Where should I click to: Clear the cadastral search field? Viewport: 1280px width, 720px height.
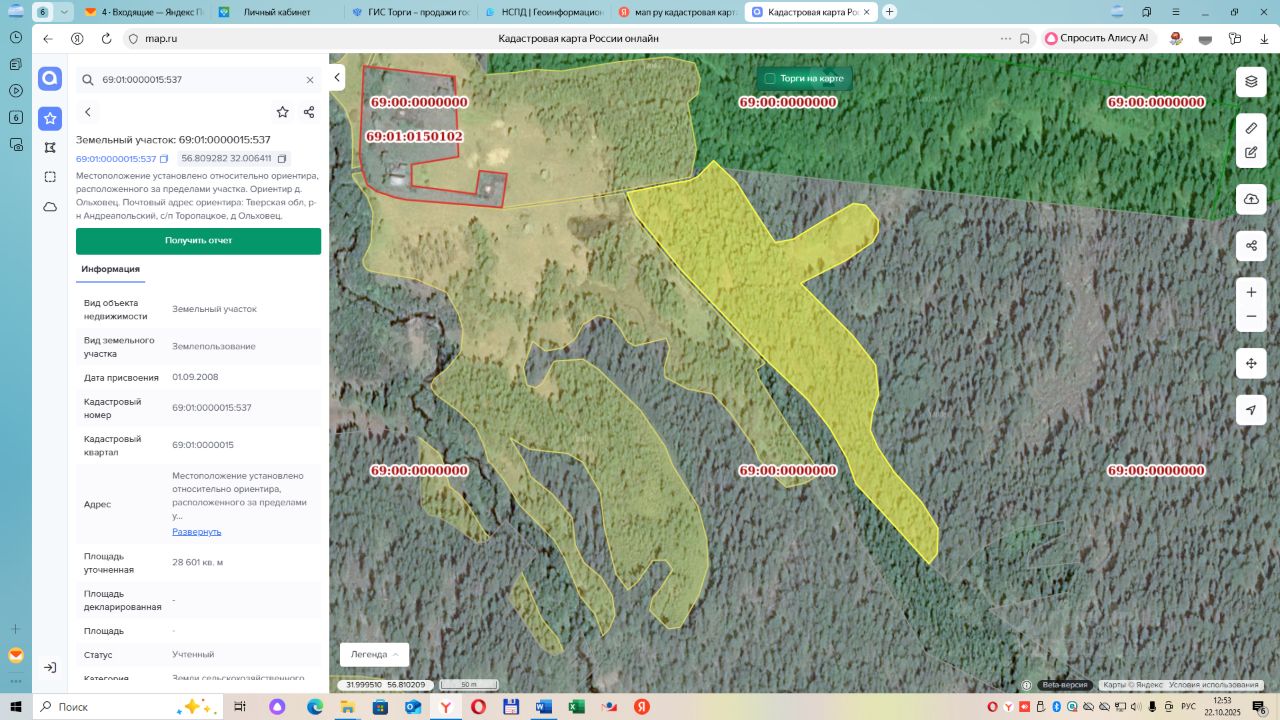[x=310, y=80]
